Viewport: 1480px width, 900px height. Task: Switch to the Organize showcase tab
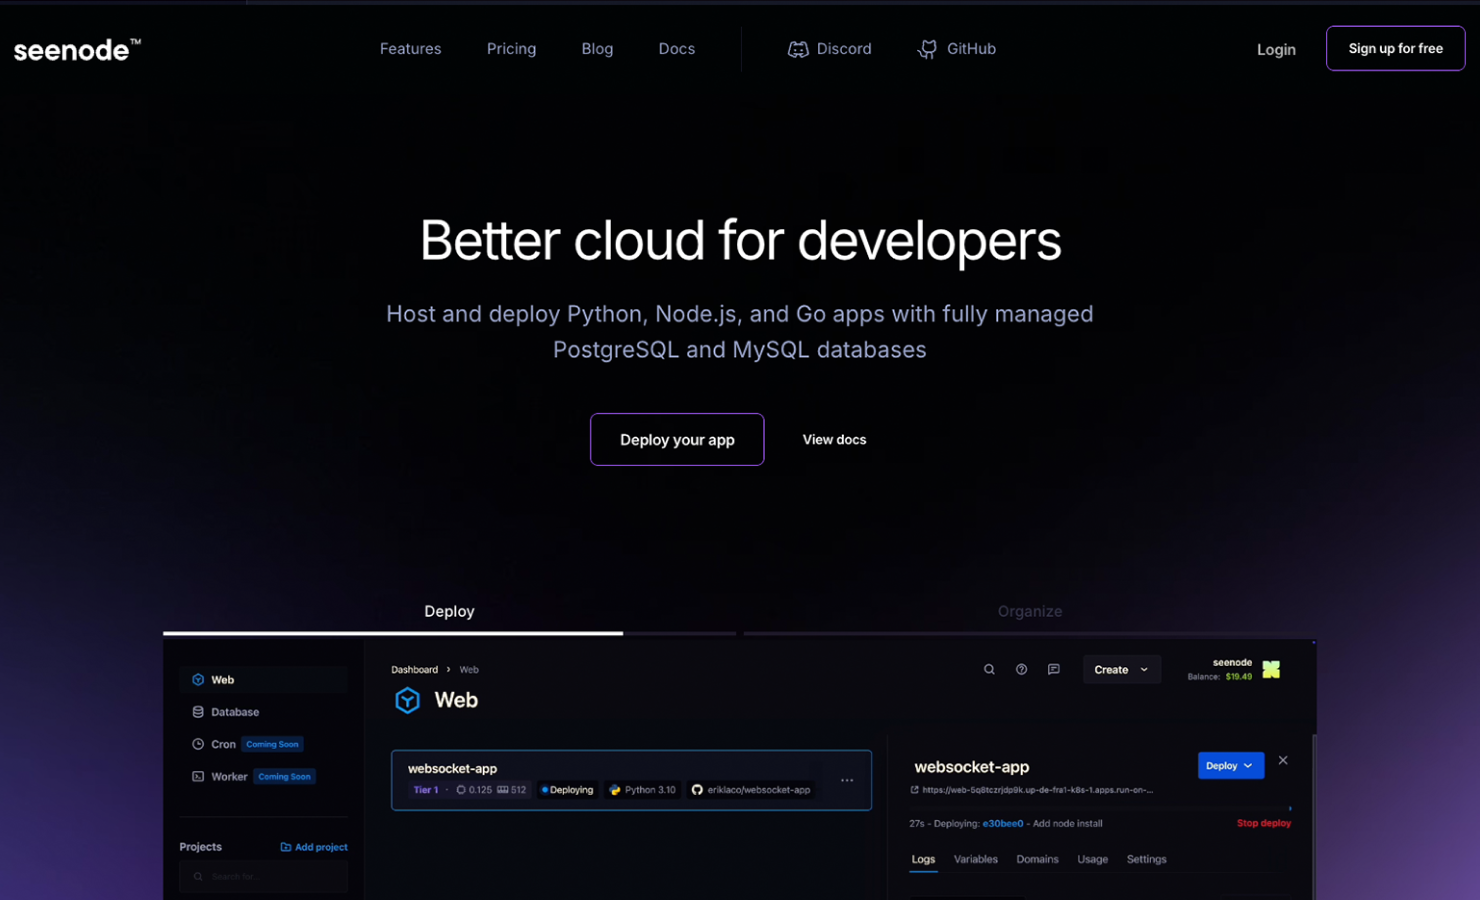(x=1029, y=612)
